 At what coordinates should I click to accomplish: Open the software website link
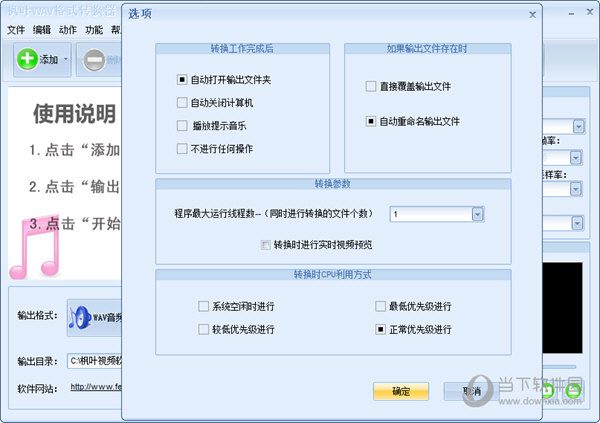pos(96,387)
